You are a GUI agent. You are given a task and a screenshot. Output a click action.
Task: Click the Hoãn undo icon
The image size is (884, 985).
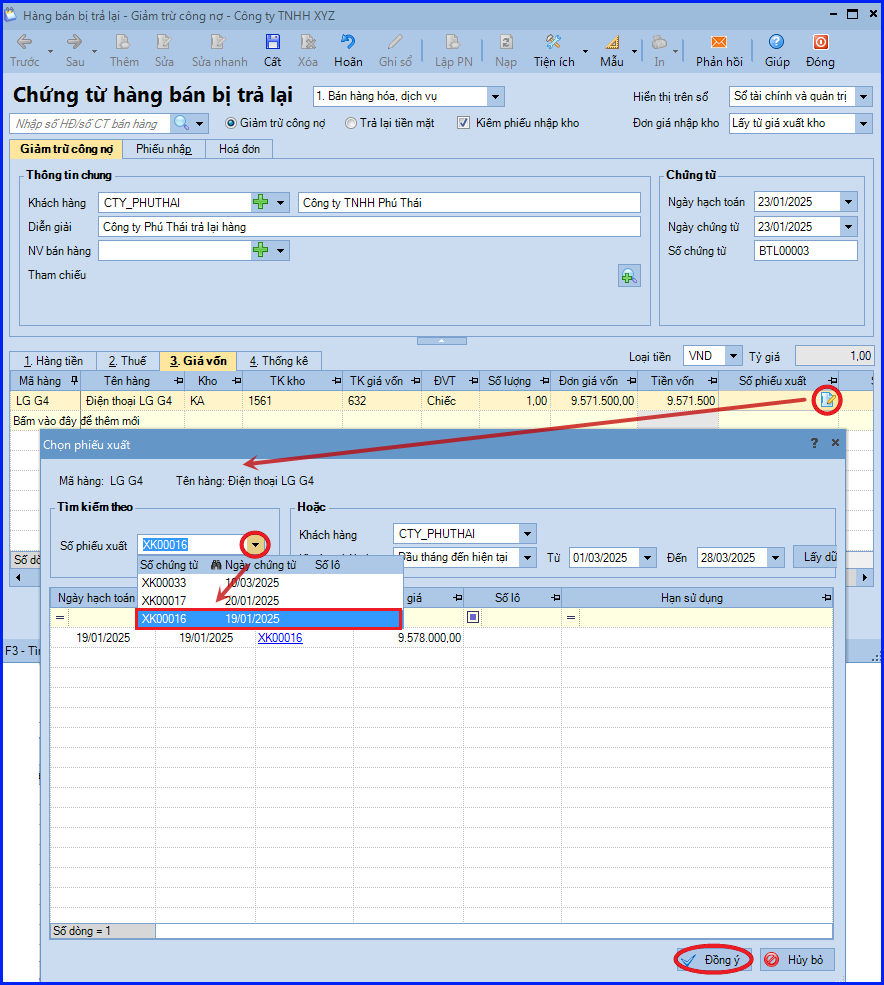[347, 42]
